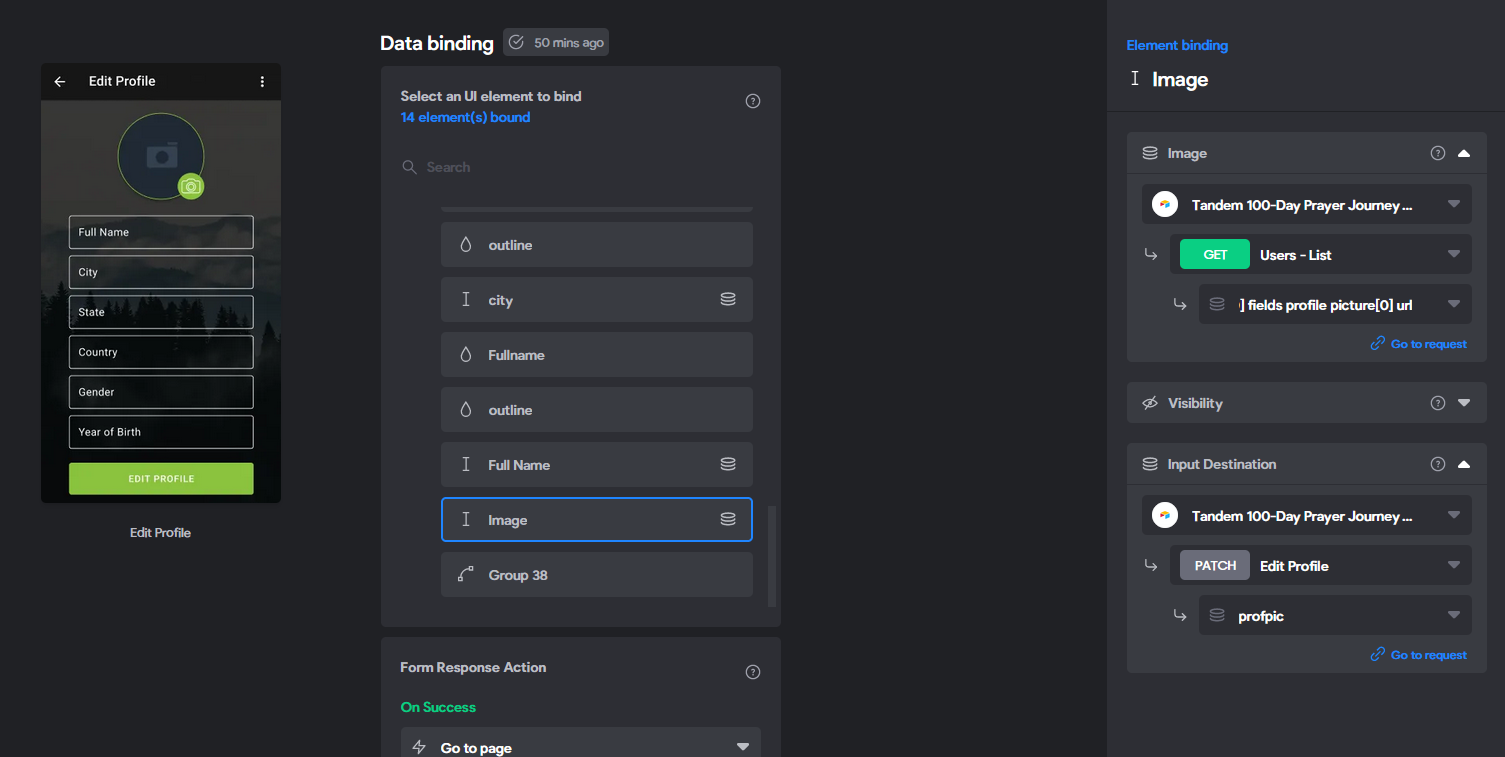
Task: Click the green EDIT PROFILE button in the preview
Action: pos(161,478)
